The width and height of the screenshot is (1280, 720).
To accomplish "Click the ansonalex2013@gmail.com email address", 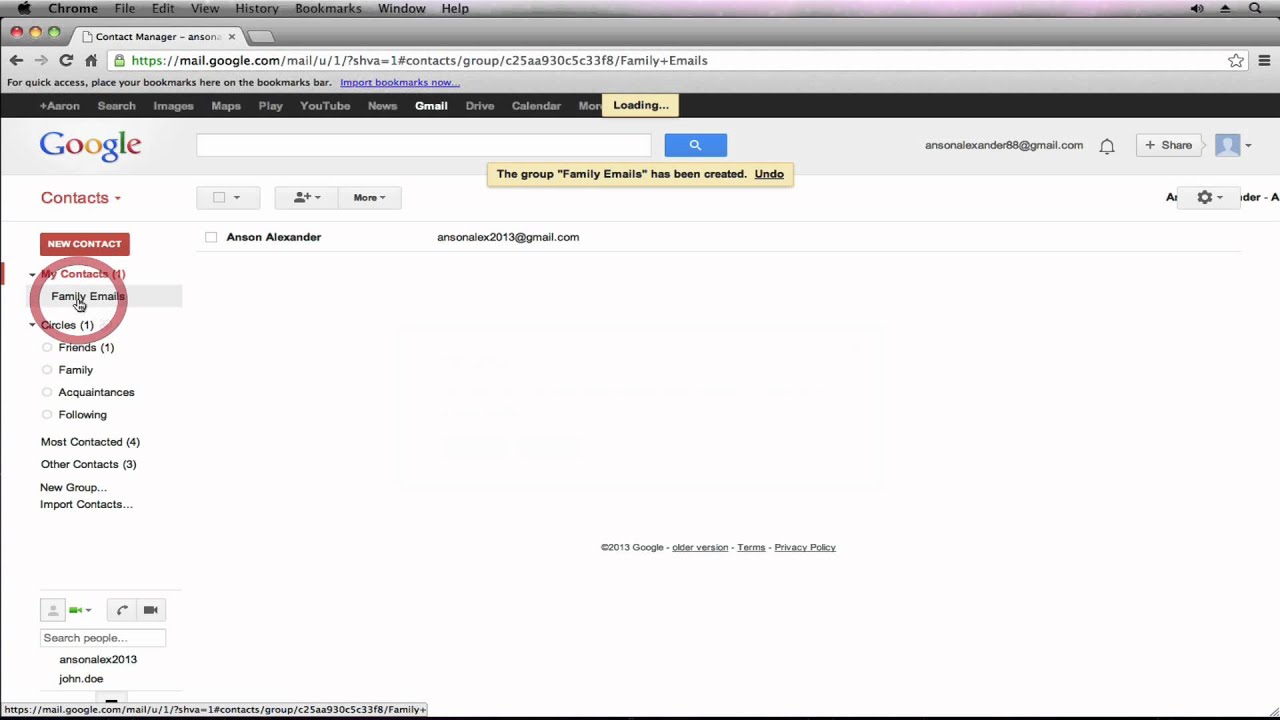I will point(508,237).
